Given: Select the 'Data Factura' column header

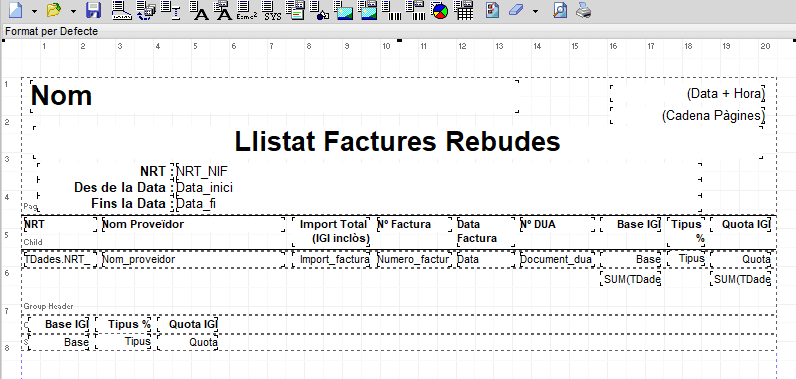Looking at the screenshot, I should pos(486,231).
